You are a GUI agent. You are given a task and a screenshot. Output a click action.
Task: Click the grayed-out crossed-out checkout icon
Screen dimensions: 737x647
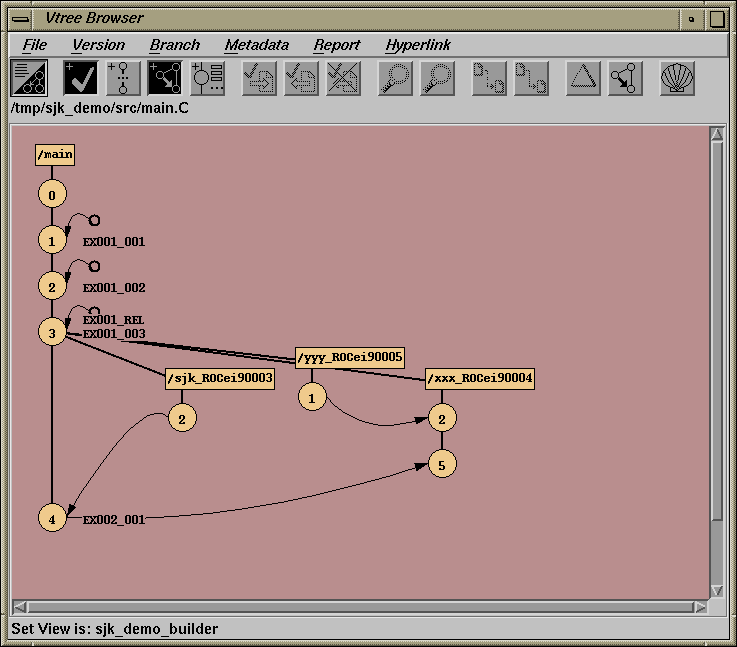click(344, 78)
